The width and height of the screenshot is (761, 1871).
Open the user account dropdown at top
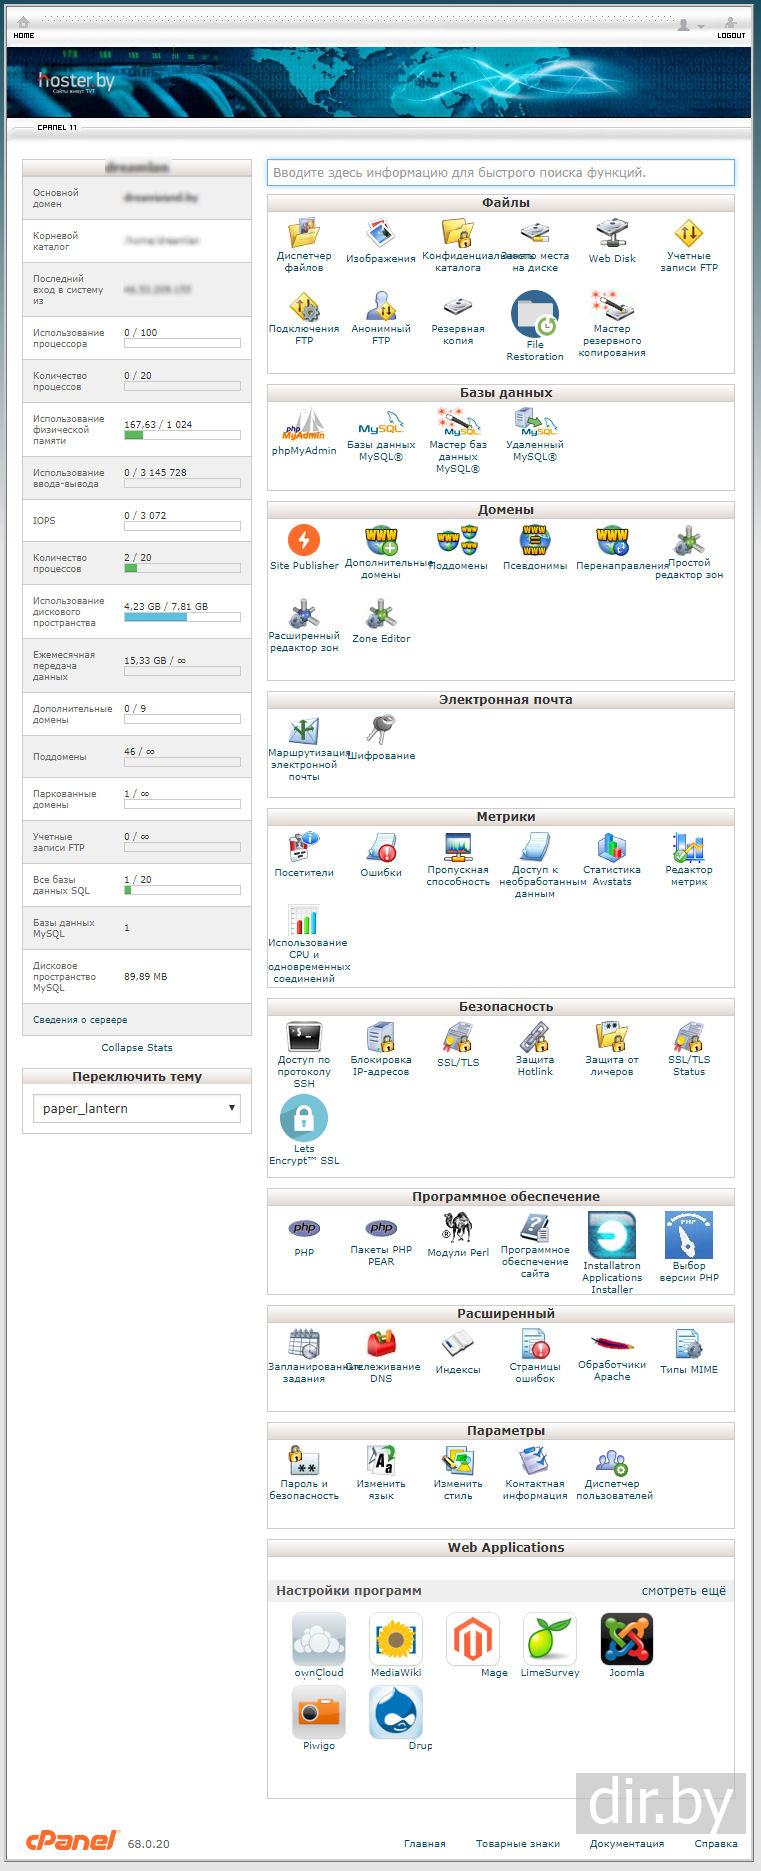[x=690, y=24]
